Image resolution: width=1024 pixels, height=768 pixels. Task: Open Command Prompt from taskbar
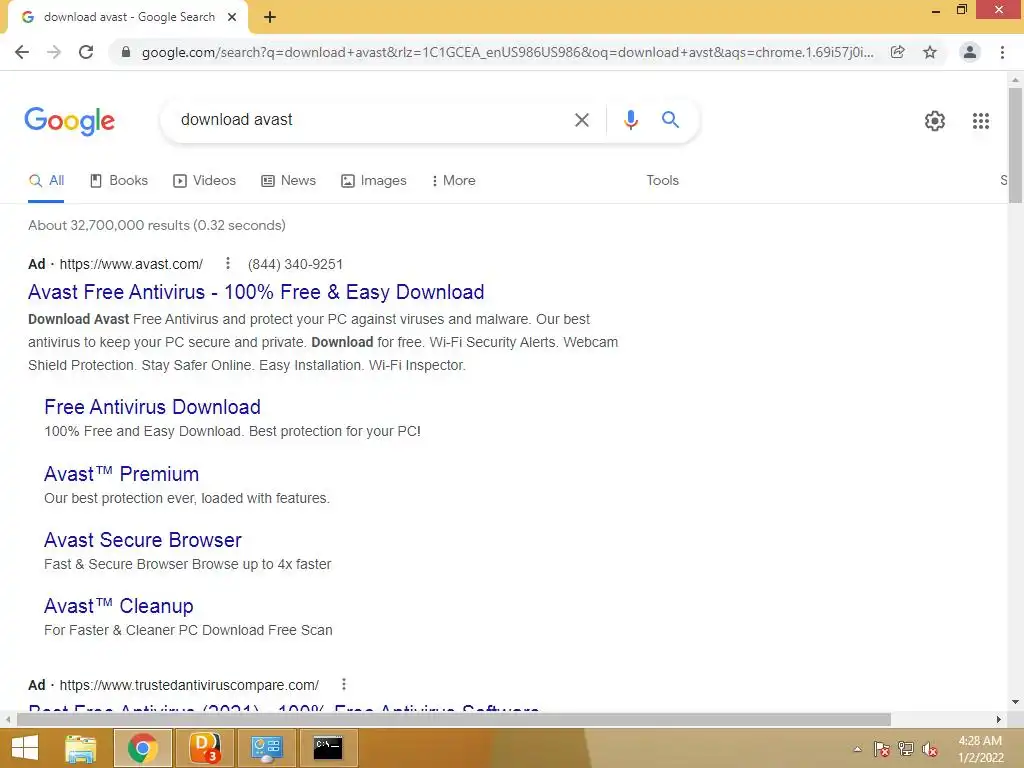(x=328, y=748)
